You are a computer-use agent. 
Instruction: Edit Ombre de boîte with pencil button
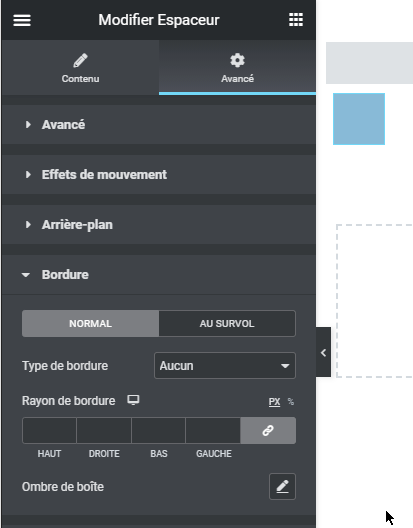(x=282, y=486)
